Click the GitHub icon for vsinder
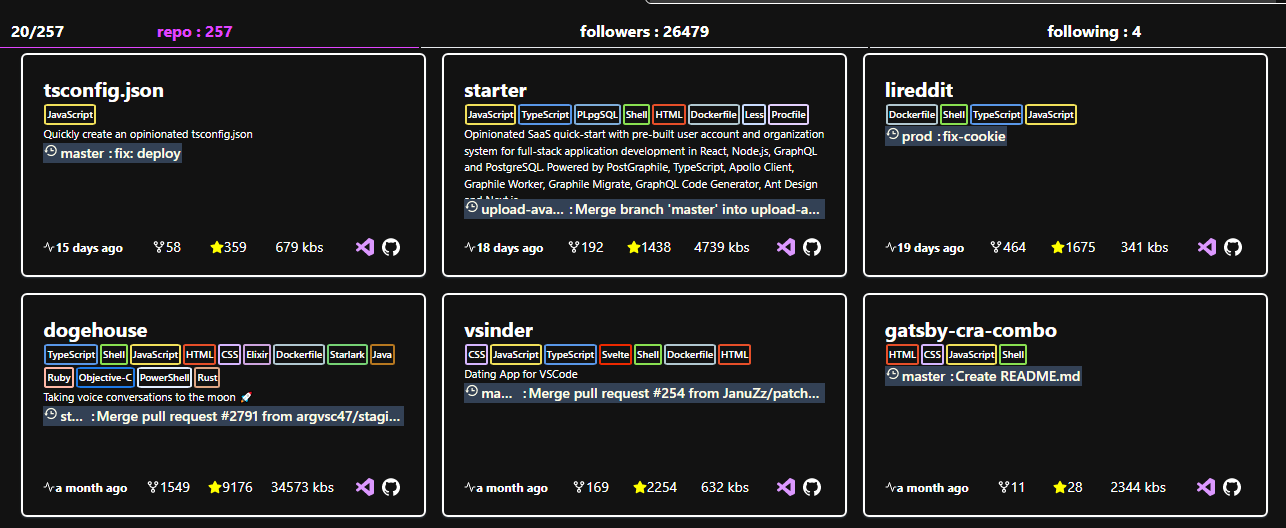The height and width of the screenshot is (528, 1286). coord(812,487)
